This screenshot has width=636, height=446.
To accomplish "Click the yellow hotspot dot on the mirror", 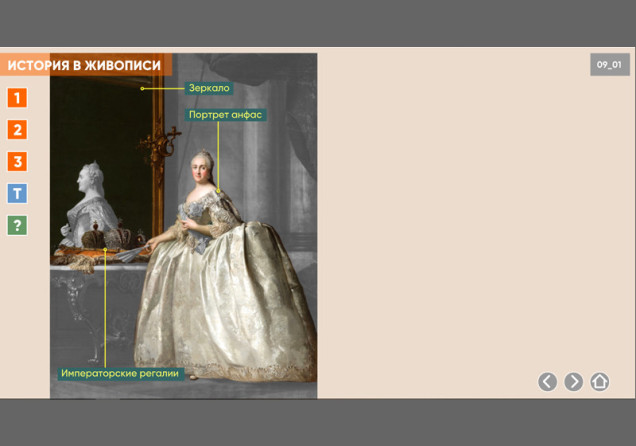I will [x=143, y=88].
